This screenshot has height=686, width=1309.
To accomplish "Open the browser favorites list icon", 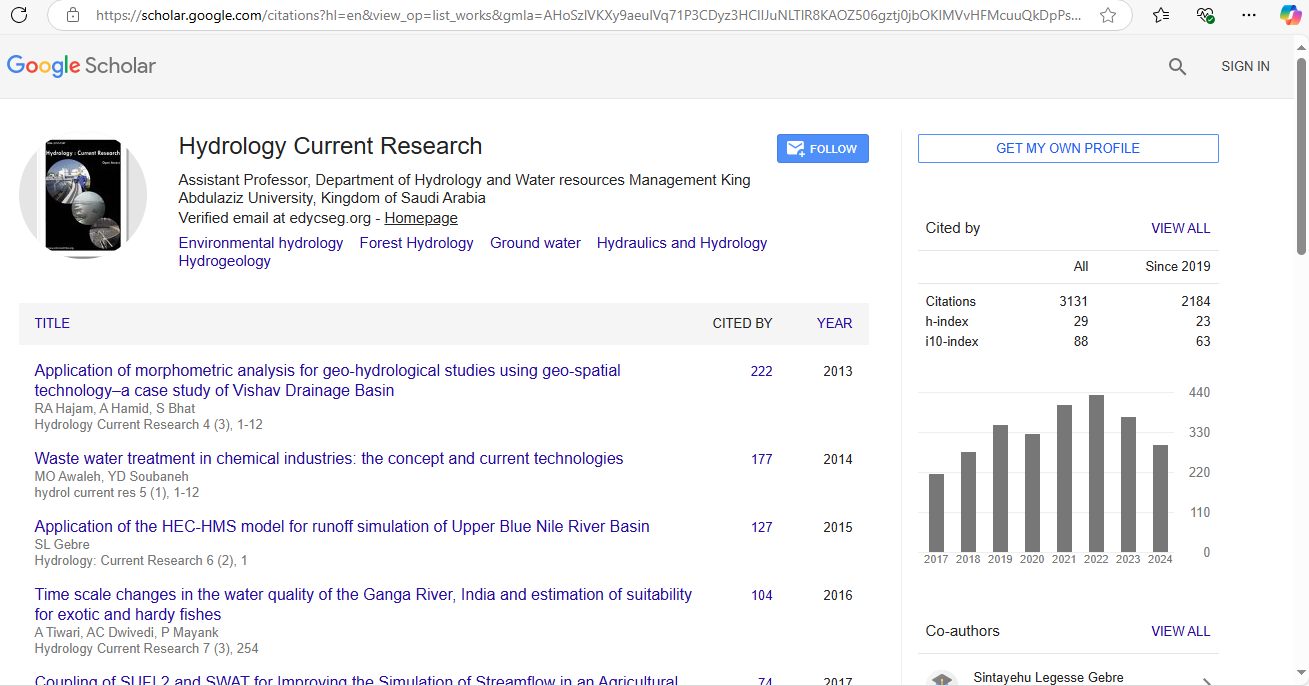I will 1161,16.
